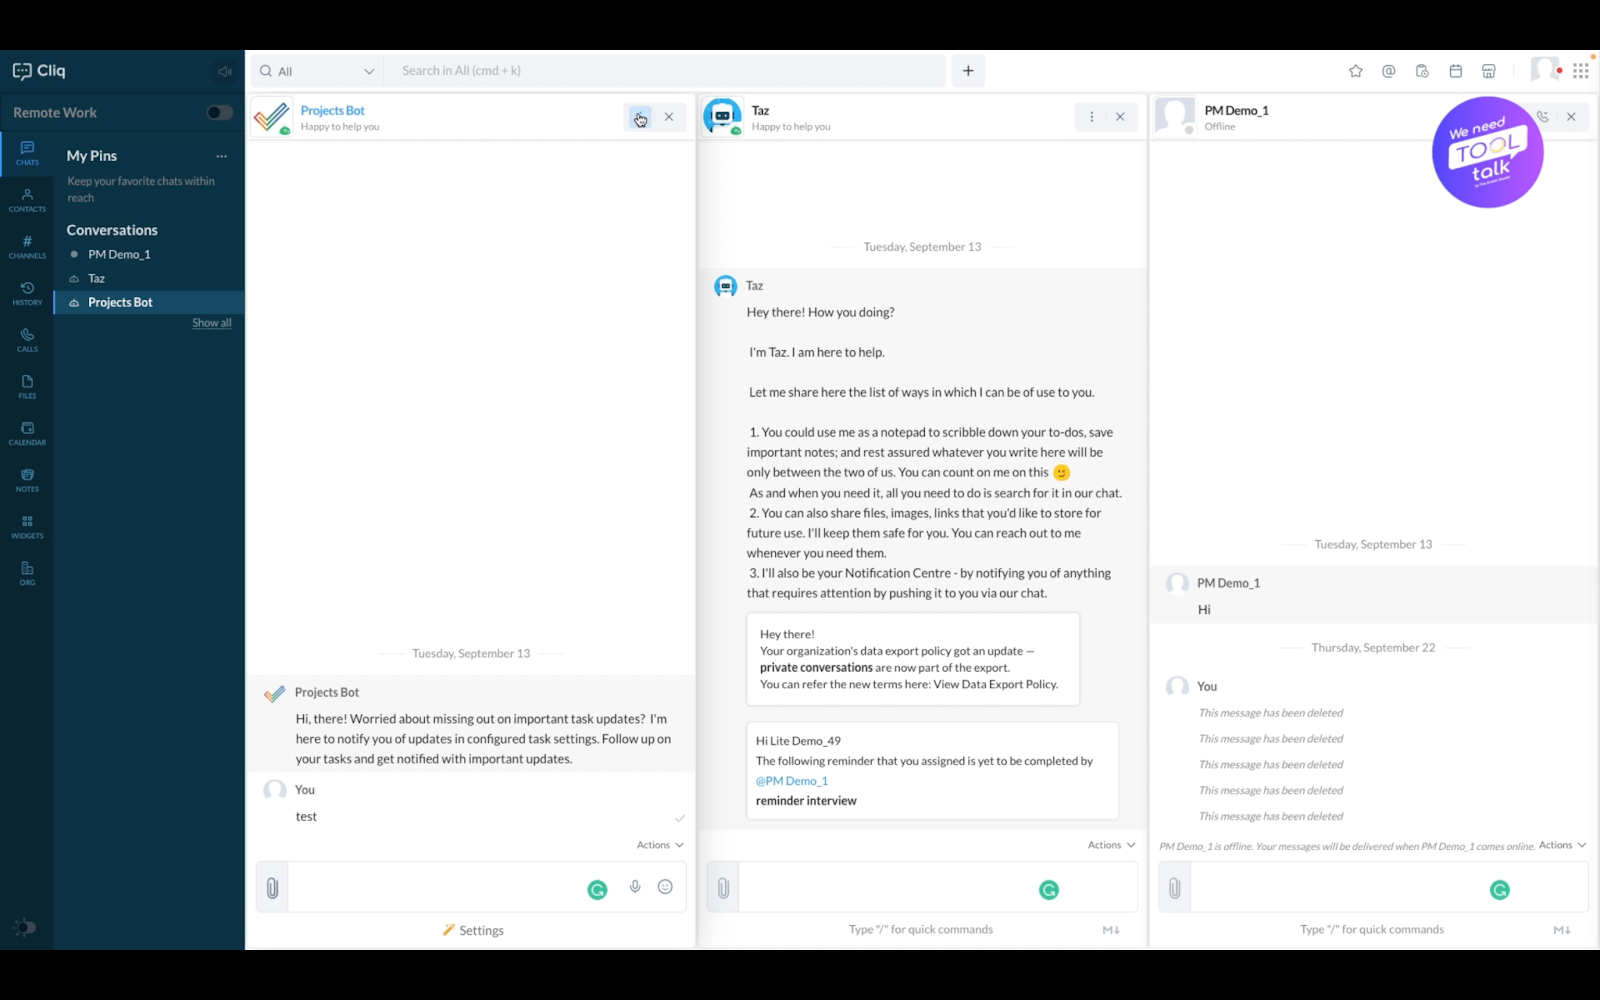Click microphone icon in Projects Bot input

pos(635,887)
